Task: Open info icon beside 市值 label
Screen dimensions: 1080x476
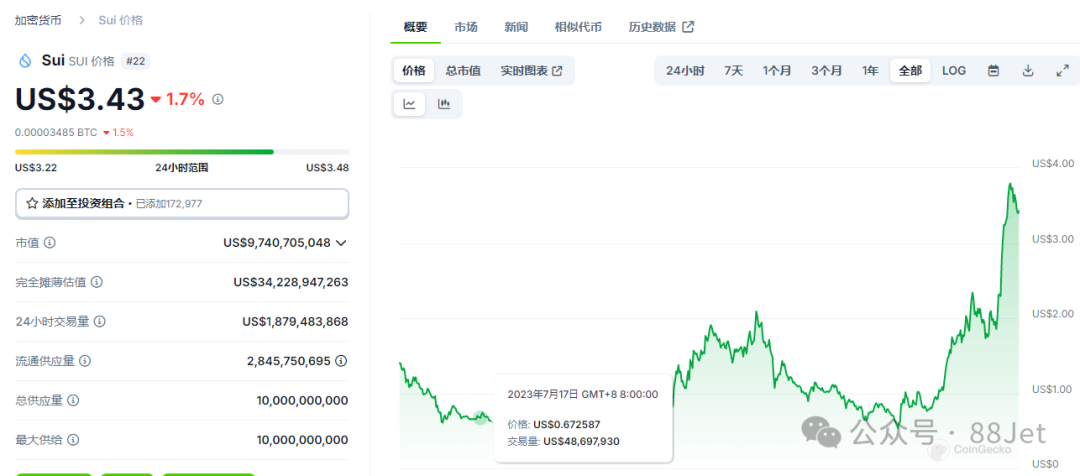Action: [50, 242]
